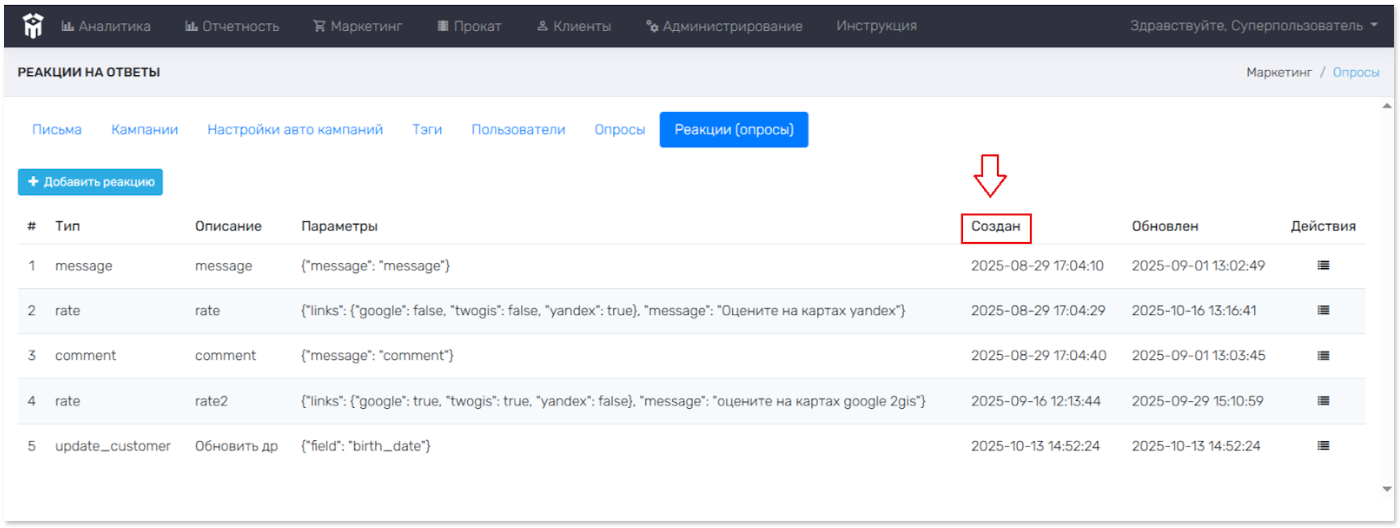1400x528 pixels.
Task: Open the Аналитика menu
Action: coord(106,27)
